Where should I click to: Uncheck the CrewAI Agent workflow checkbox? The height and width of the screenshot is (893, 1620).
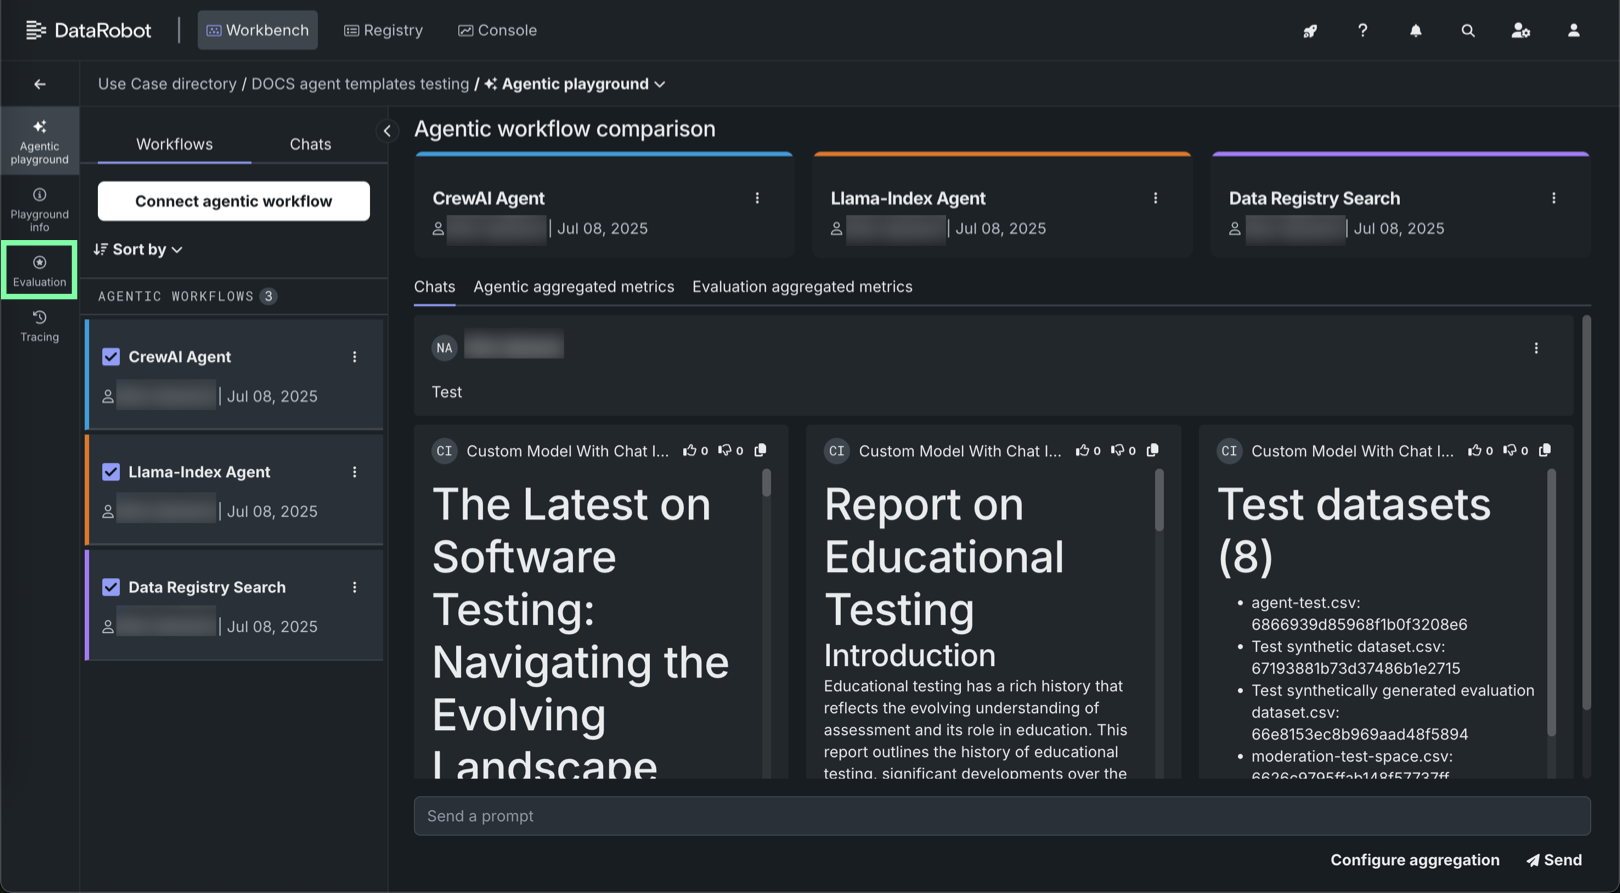111,357
